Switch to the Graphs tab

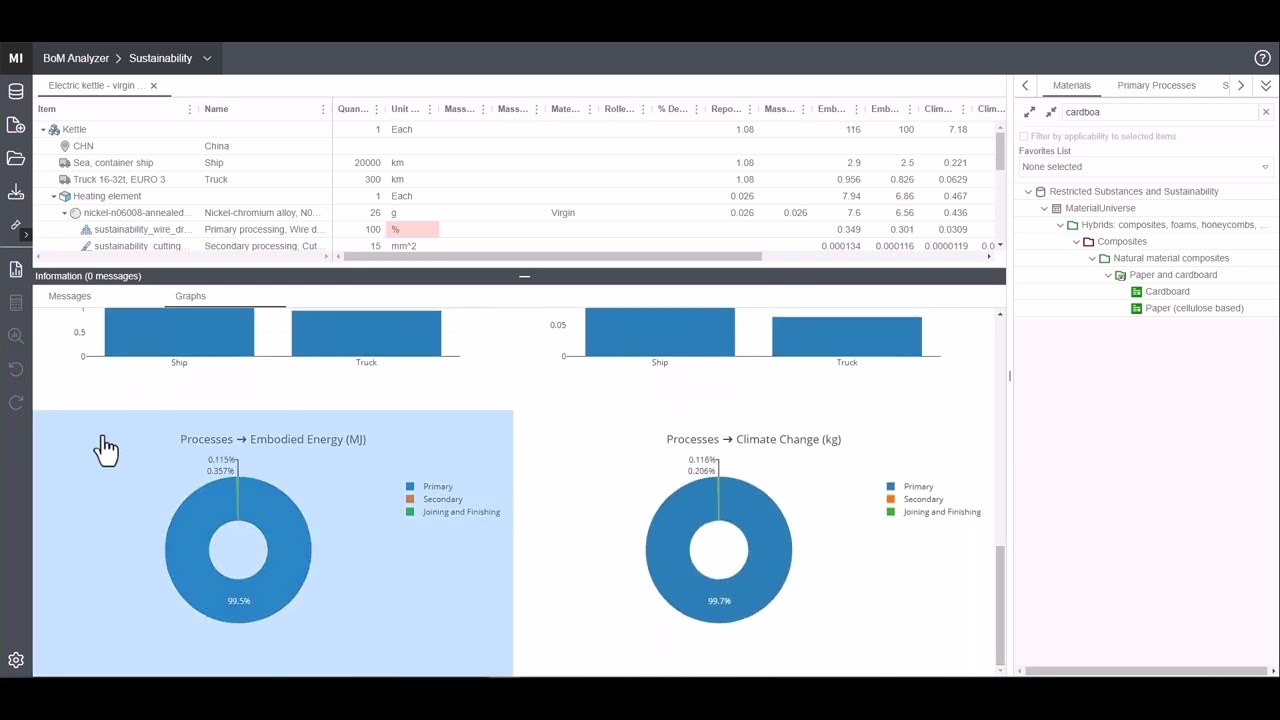coord(191,296)
